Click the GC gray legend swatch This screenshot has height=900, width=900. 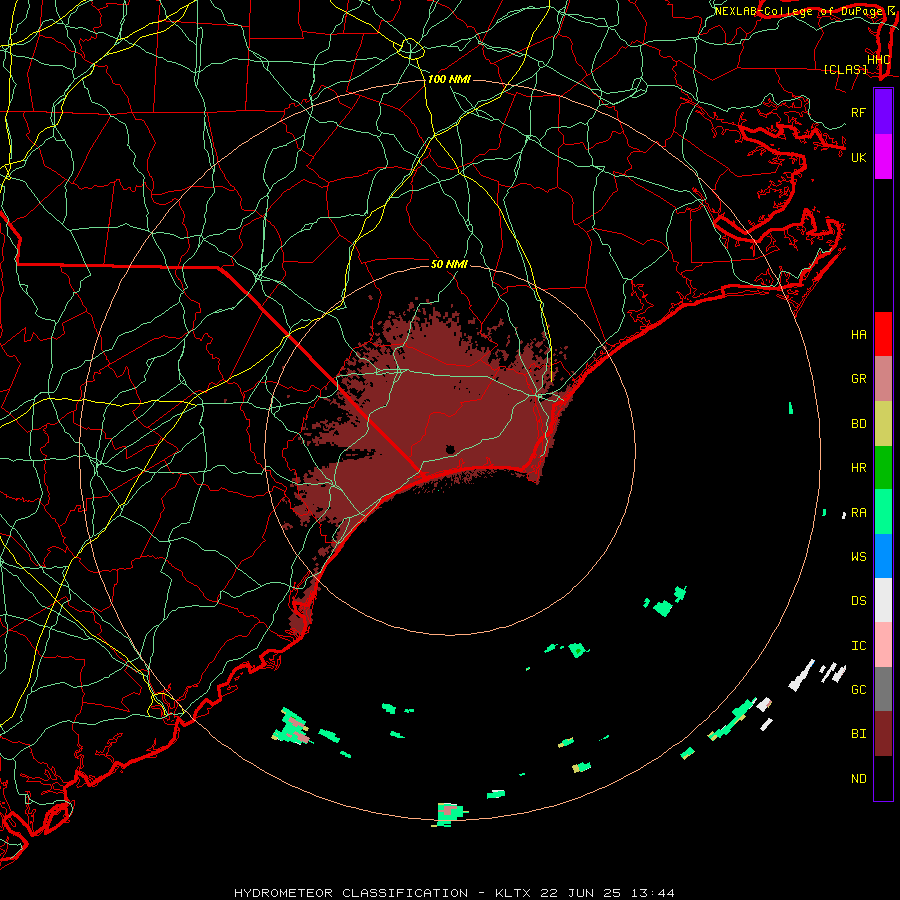883,689
